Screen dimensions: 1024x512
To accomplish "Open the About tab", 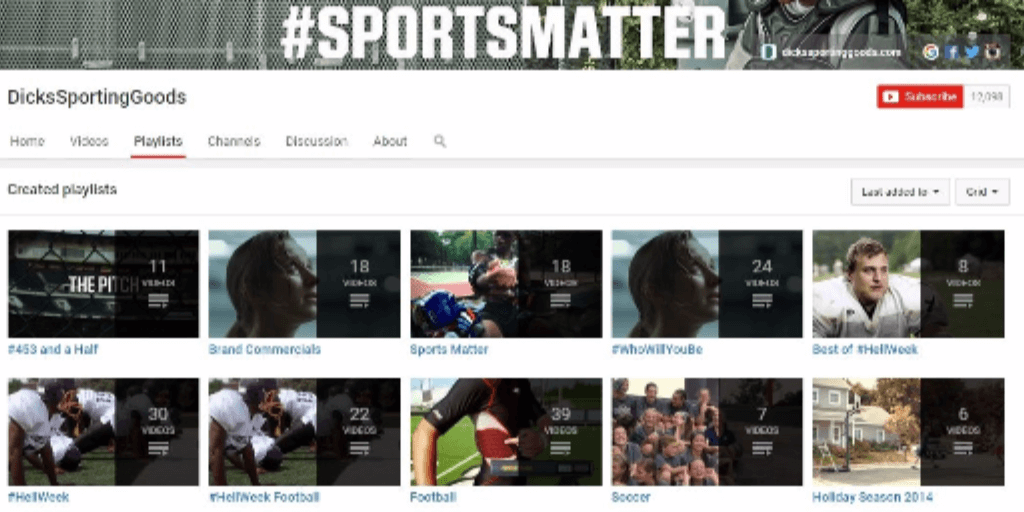I will click(390, 141).
